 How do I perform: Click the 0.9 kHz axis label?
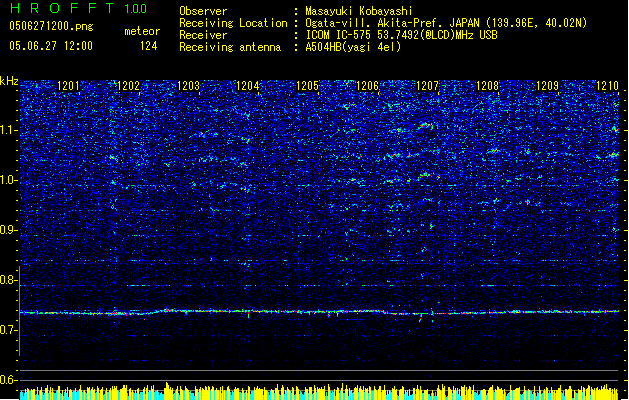(8, 230)
